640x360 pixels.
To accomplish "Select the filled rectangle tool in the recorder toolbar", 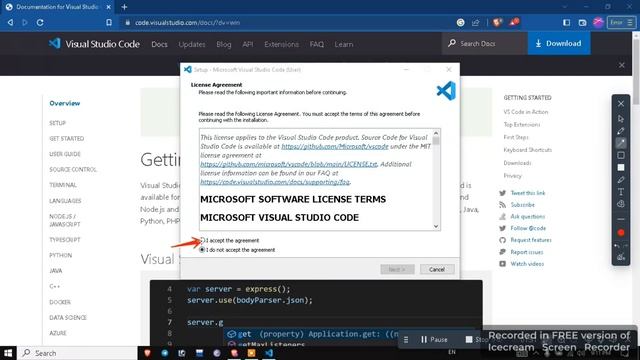I will click(621, 167).
